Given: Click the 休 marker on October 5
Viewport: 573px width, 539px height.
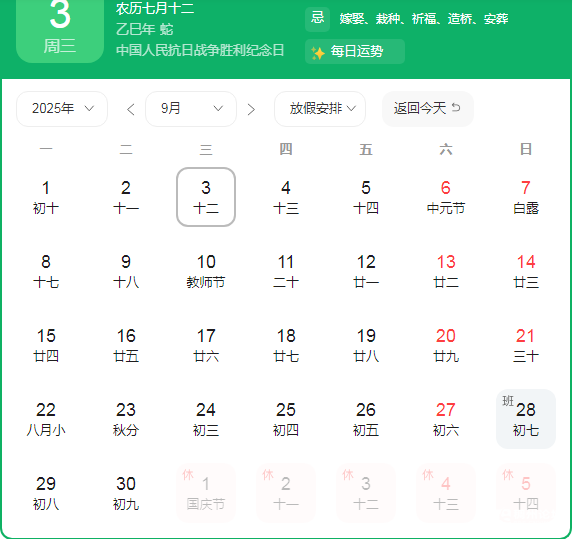Looking at the screenshot, I should point(508,475).
